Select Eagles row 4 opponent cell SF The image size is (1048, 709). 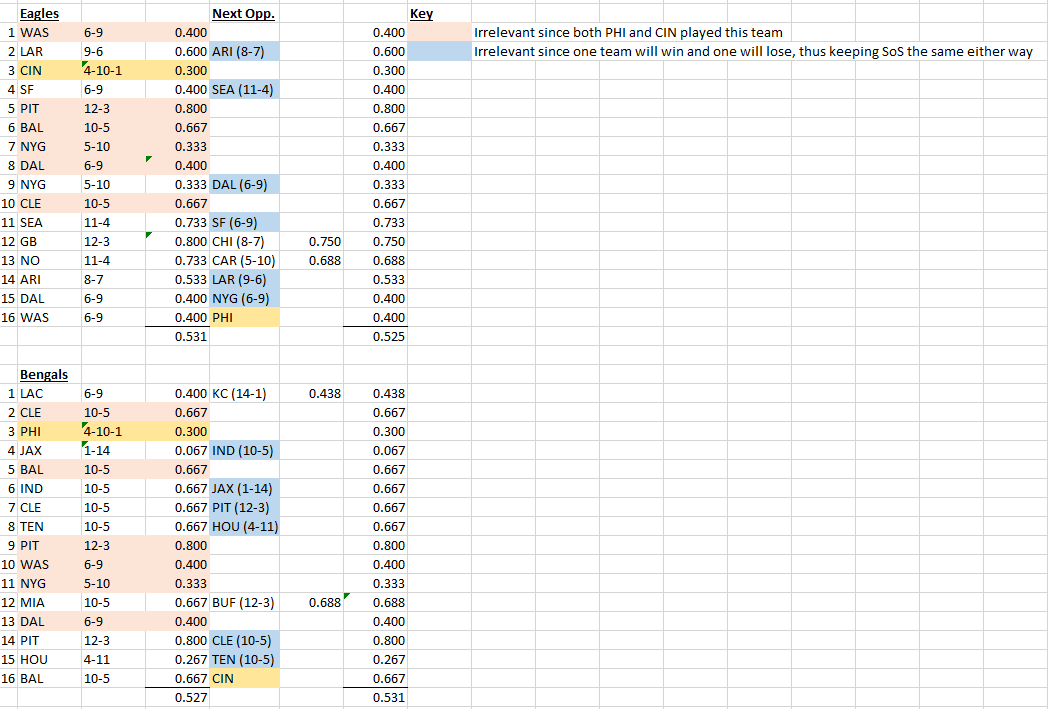[x=49, y=90]
